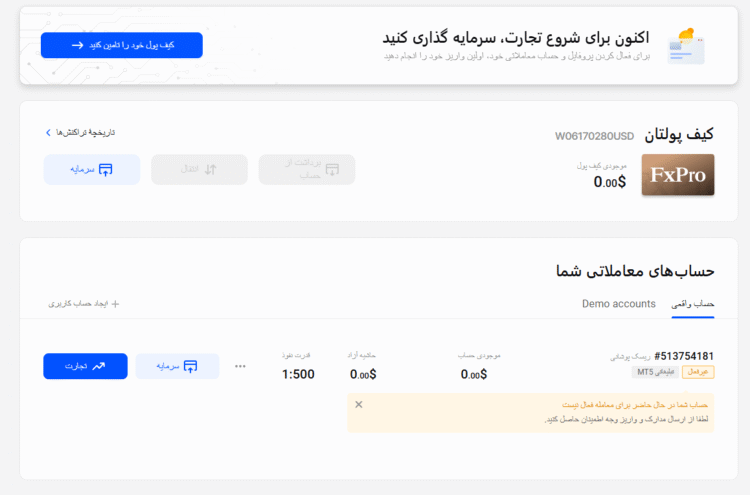The width and height of the screenshot is (750, 495).
Task: Click the MT5 platform badge
Action: pyautogui.click(x=655, y=372)
